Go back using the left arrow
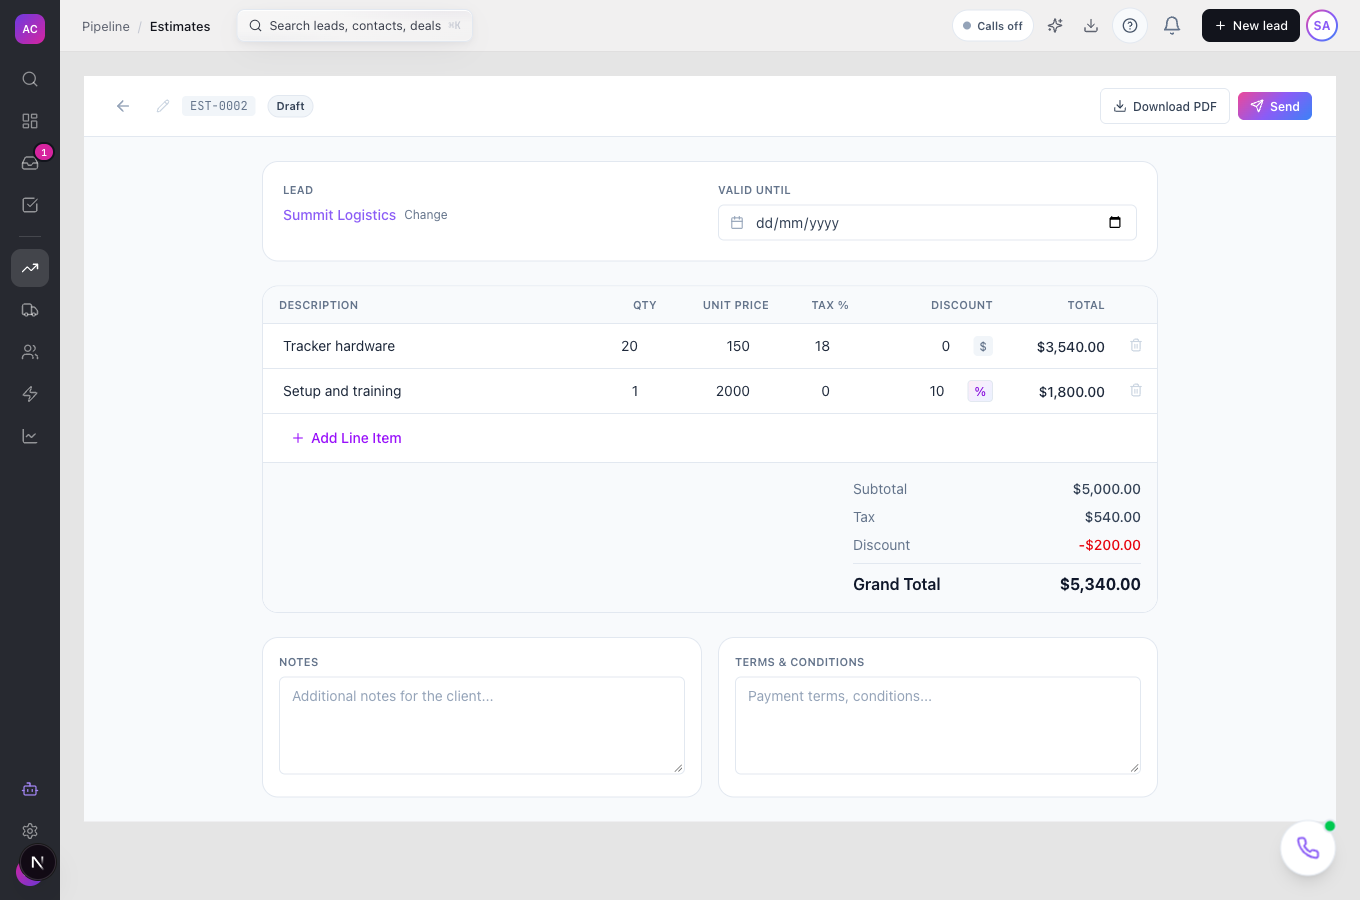The width and height of the screenshot is (1360, 900). tap(123, 106)
